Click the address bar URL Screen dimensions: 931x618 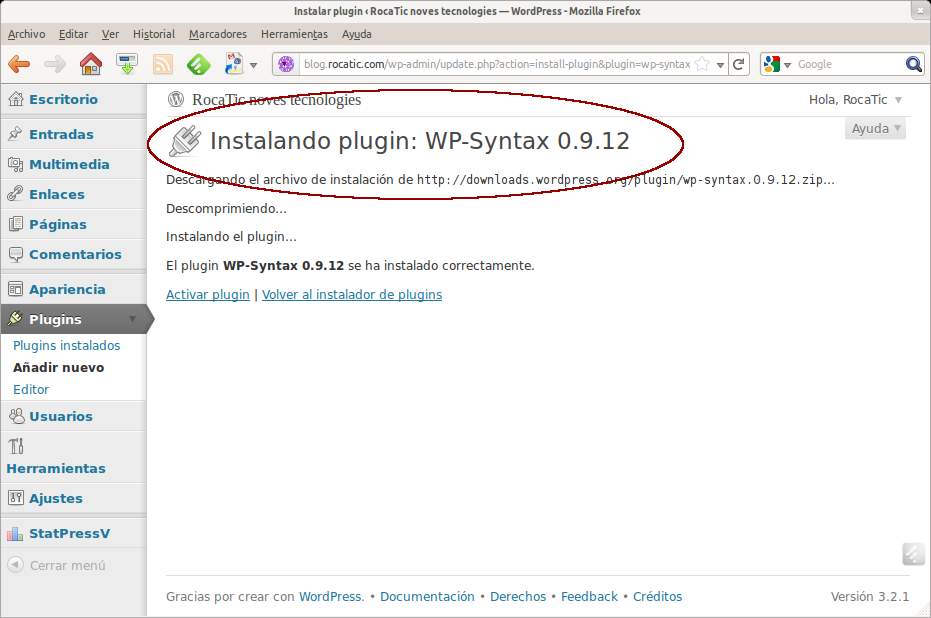497,64
